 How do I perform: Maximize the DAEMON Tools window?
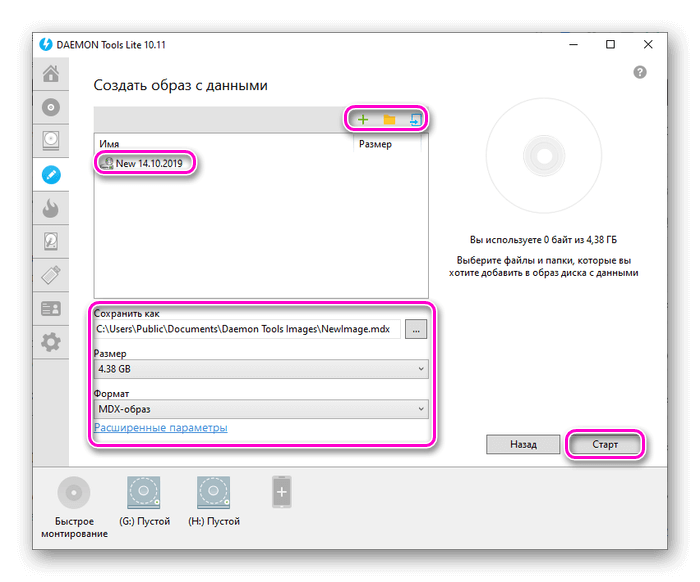click(610, 45)
